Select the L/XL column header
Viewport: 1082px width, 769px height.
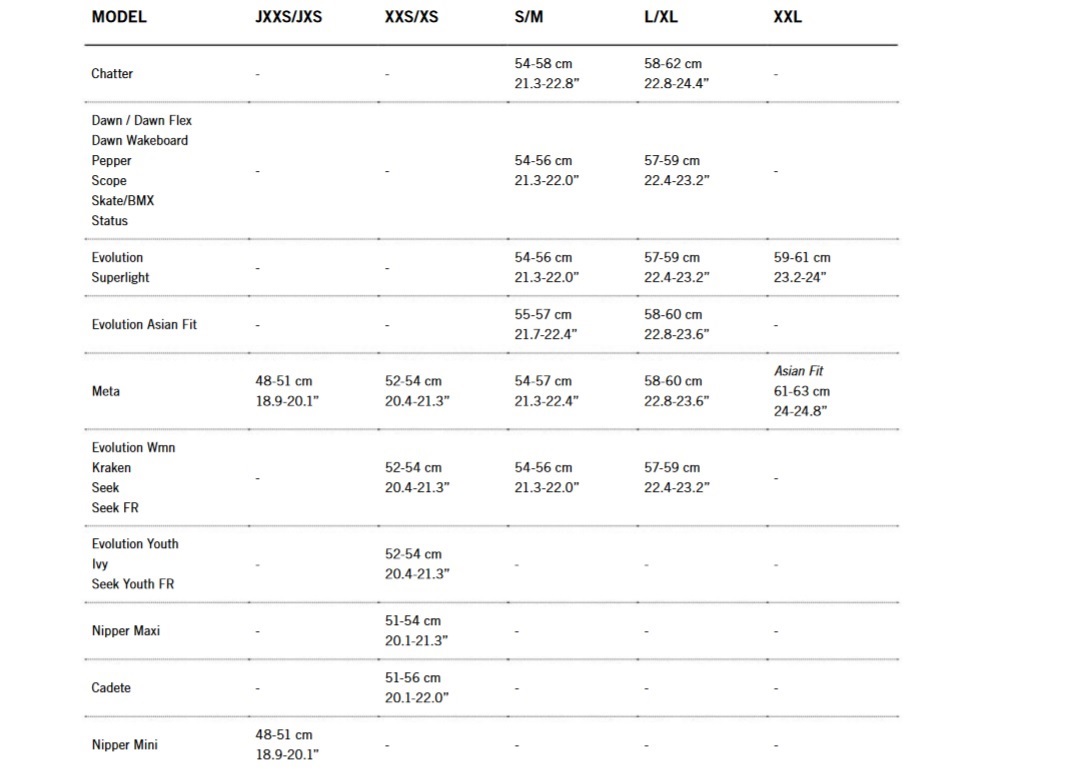662,17
